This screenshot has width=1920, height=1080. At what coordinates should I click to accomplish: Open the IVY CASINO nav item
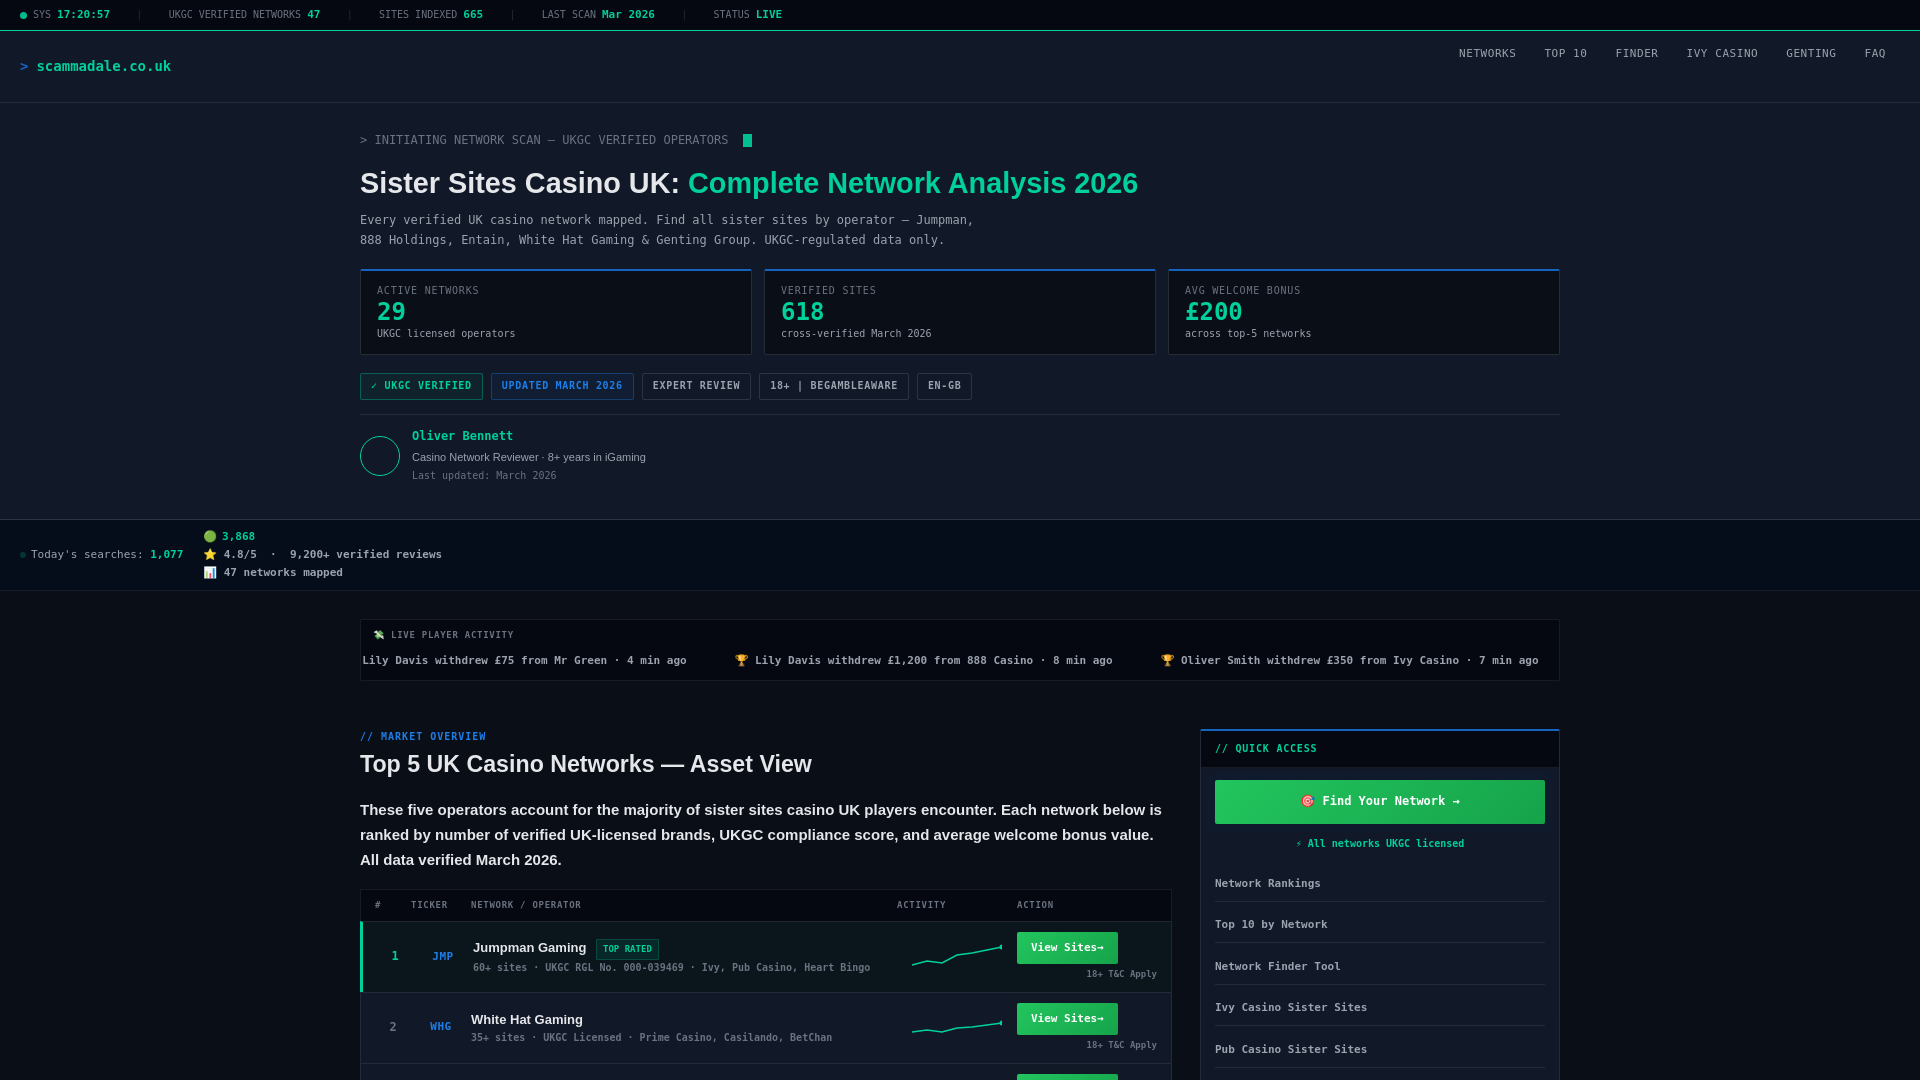1722,54
